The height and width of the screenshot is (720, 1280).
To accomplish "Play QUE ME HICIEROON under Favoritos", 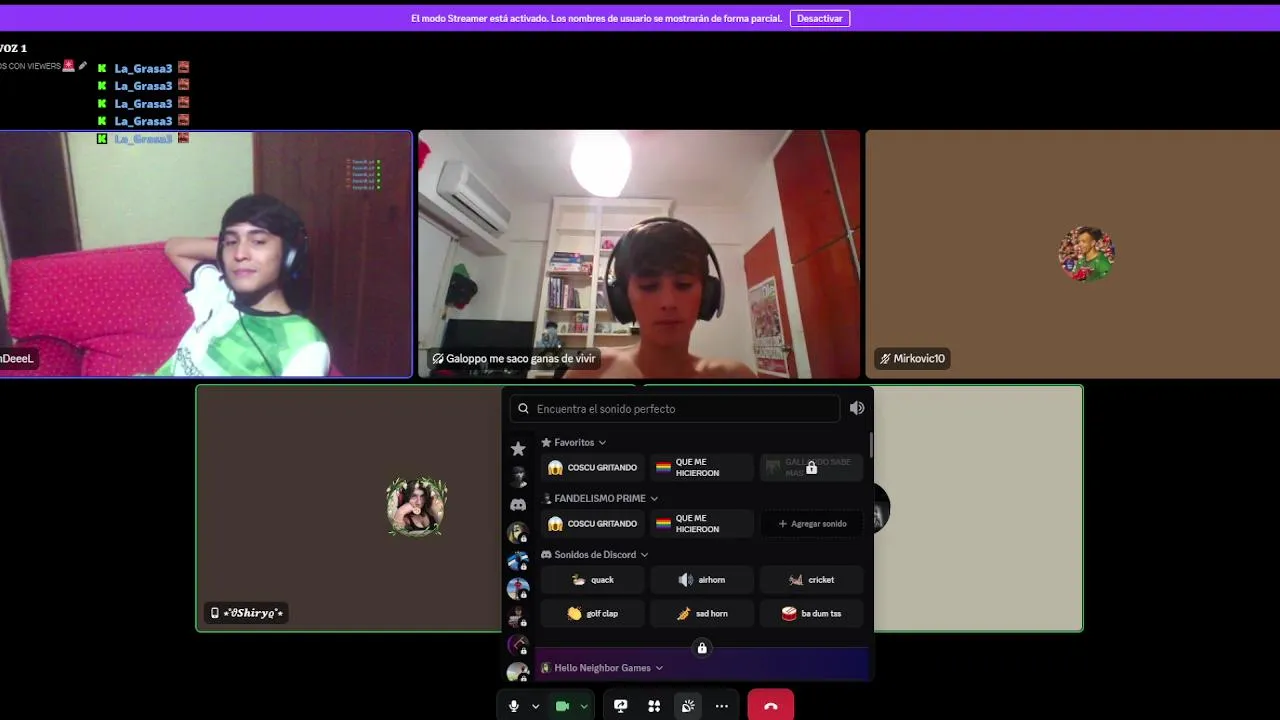I will 702,468.
